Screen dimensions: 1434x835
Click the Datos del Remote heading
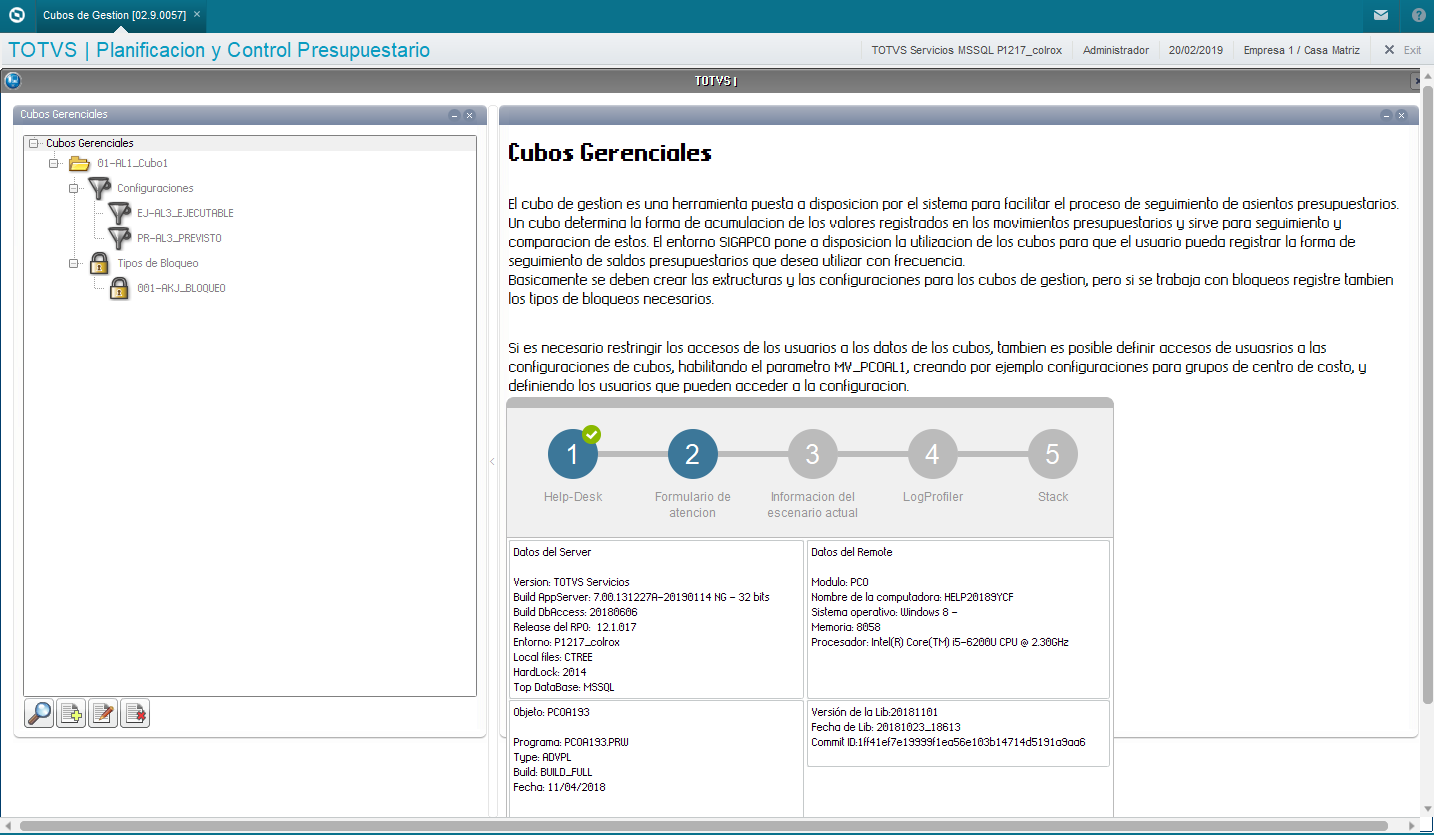pos(852,552)
